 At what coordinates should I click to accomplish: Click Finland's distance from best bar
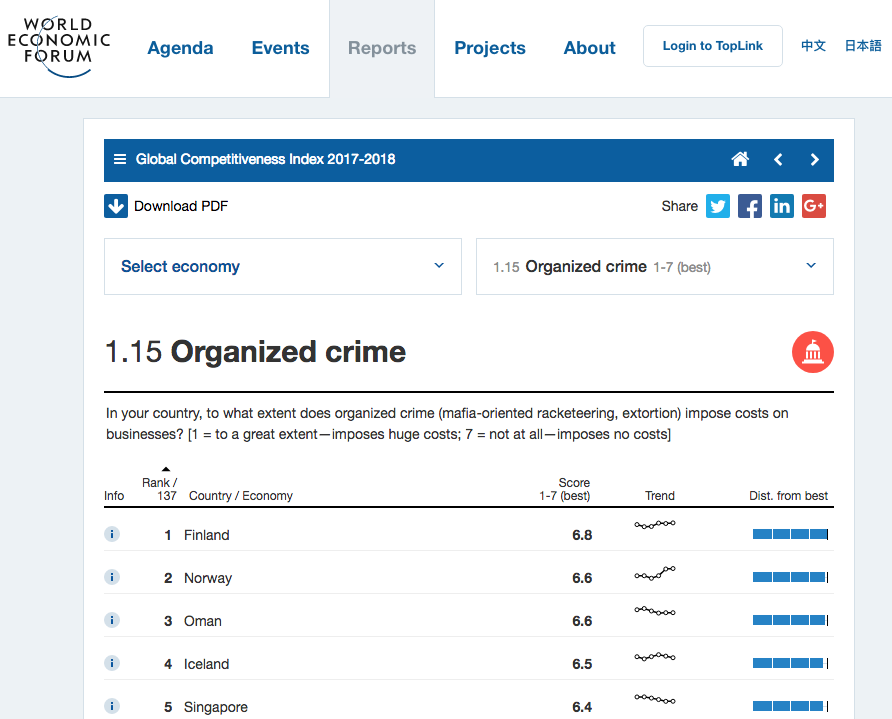click(790, 534)
